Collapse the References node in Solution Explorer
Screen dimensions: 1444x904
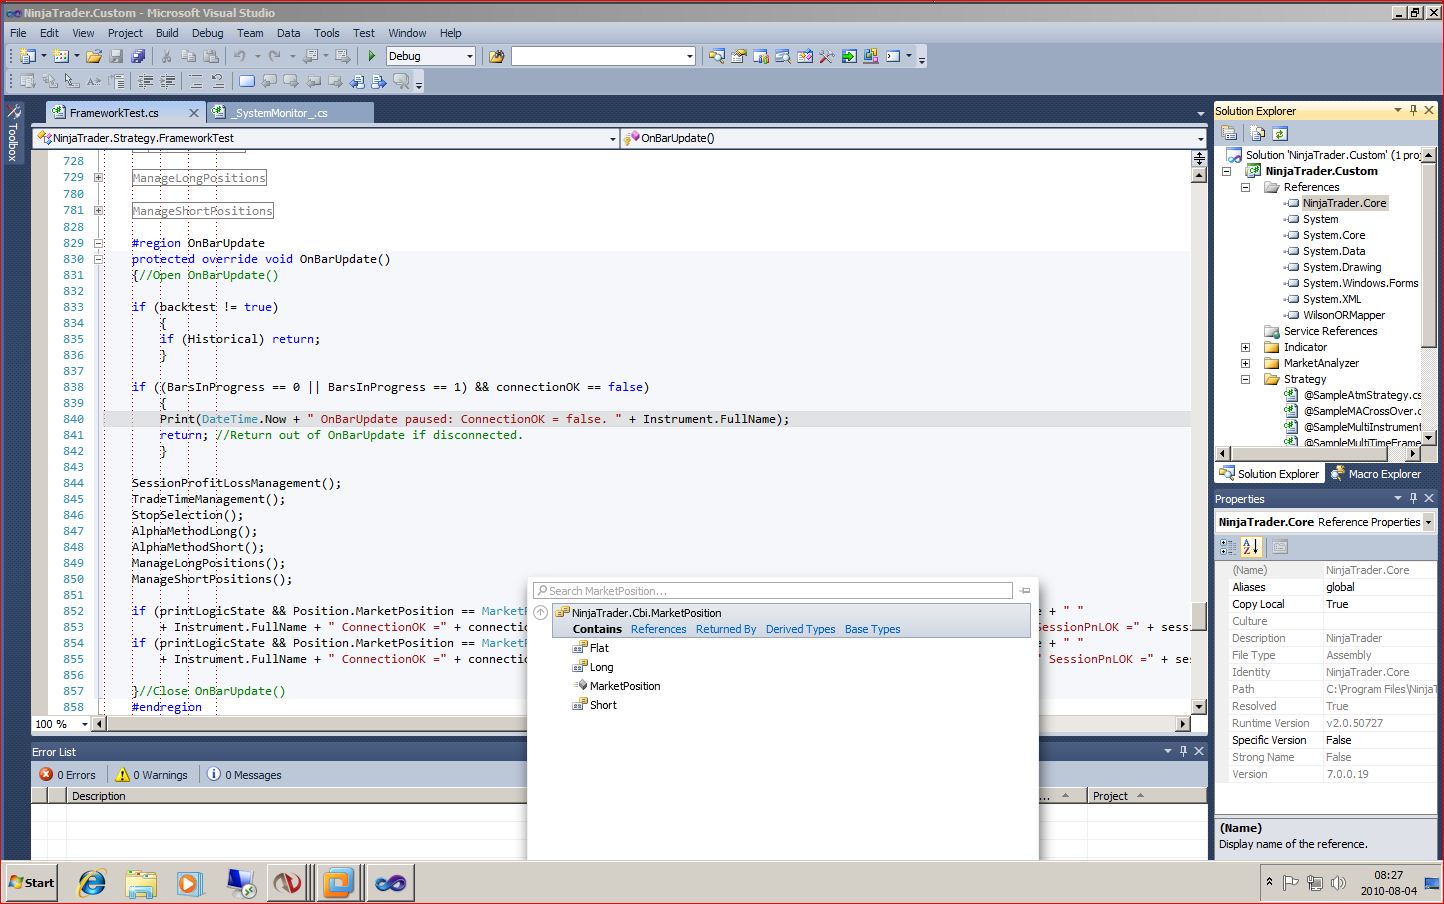coord(1246,187)
